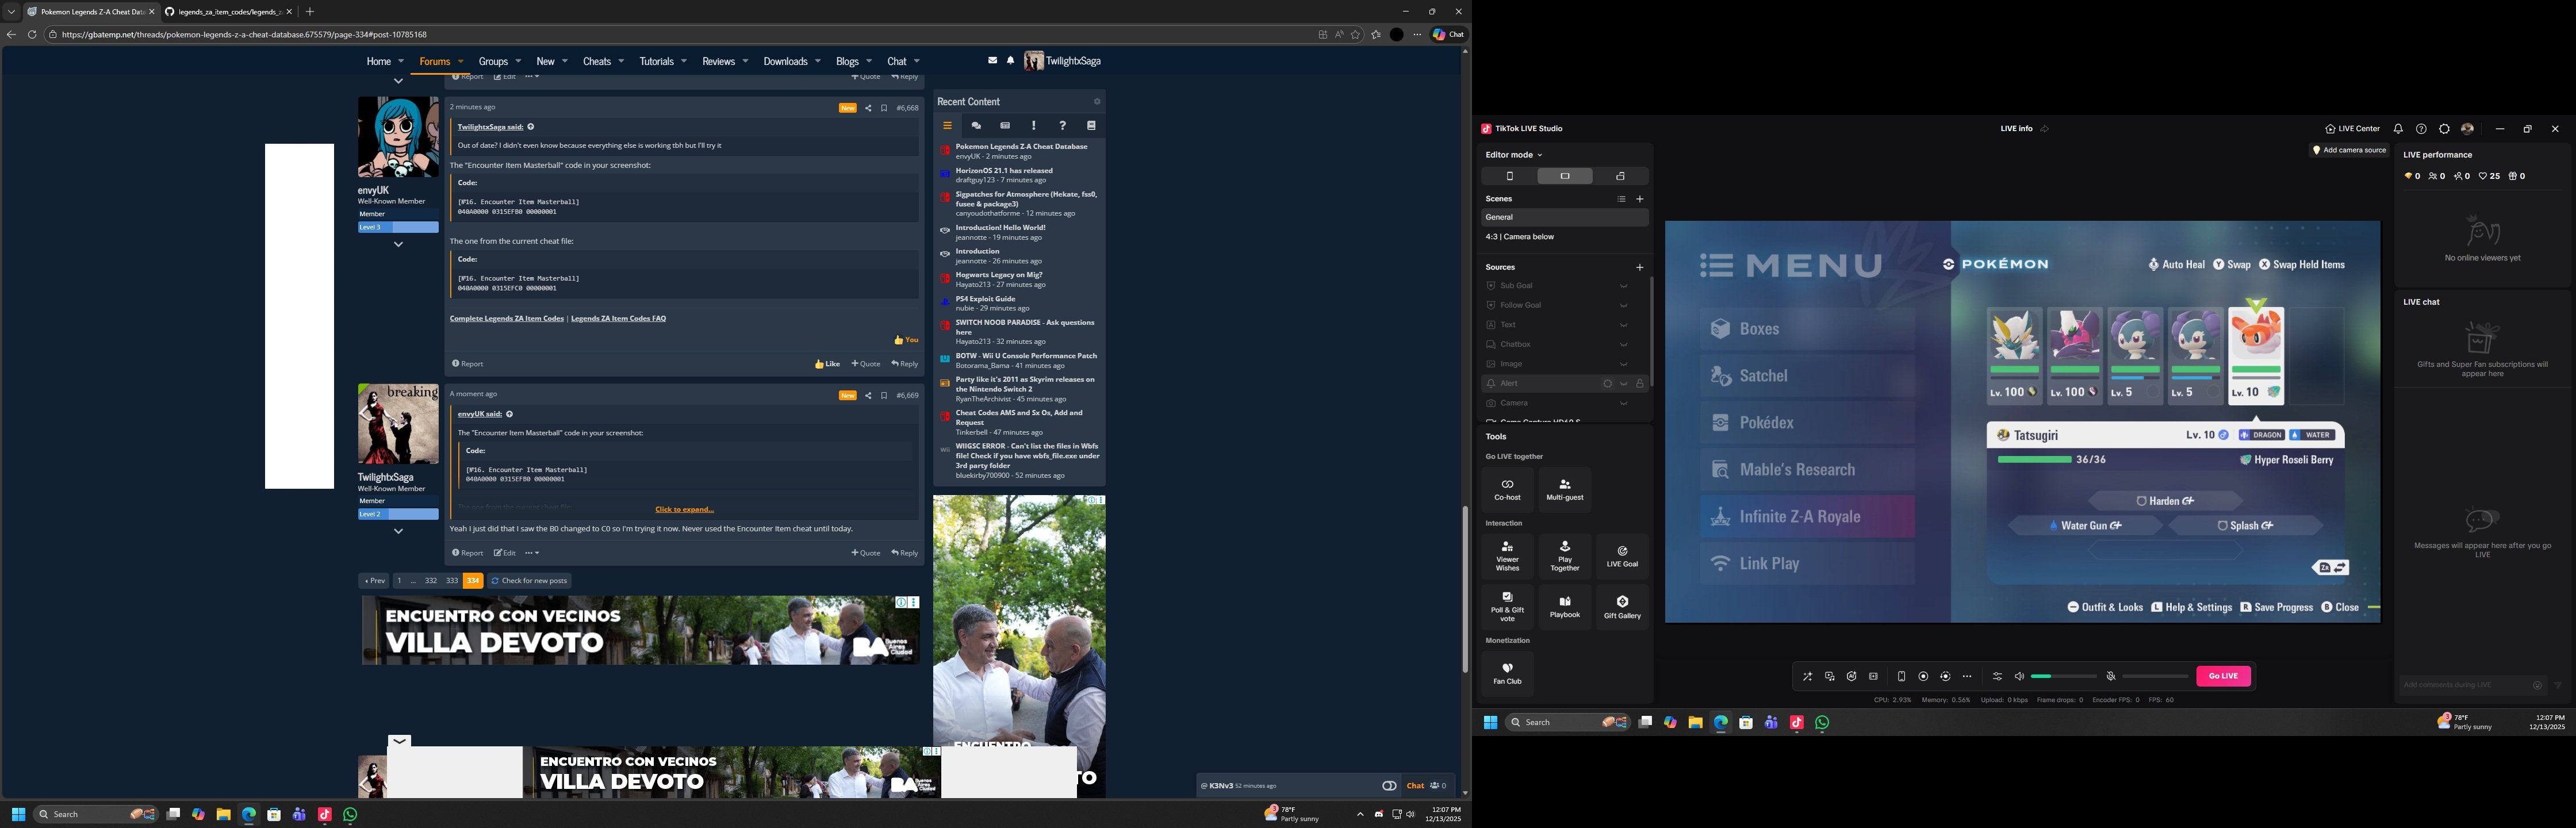The width and height of the screenshot is (2576, 828).
Task: Open the LIVE Goal tool
Action: (1622, 556)
